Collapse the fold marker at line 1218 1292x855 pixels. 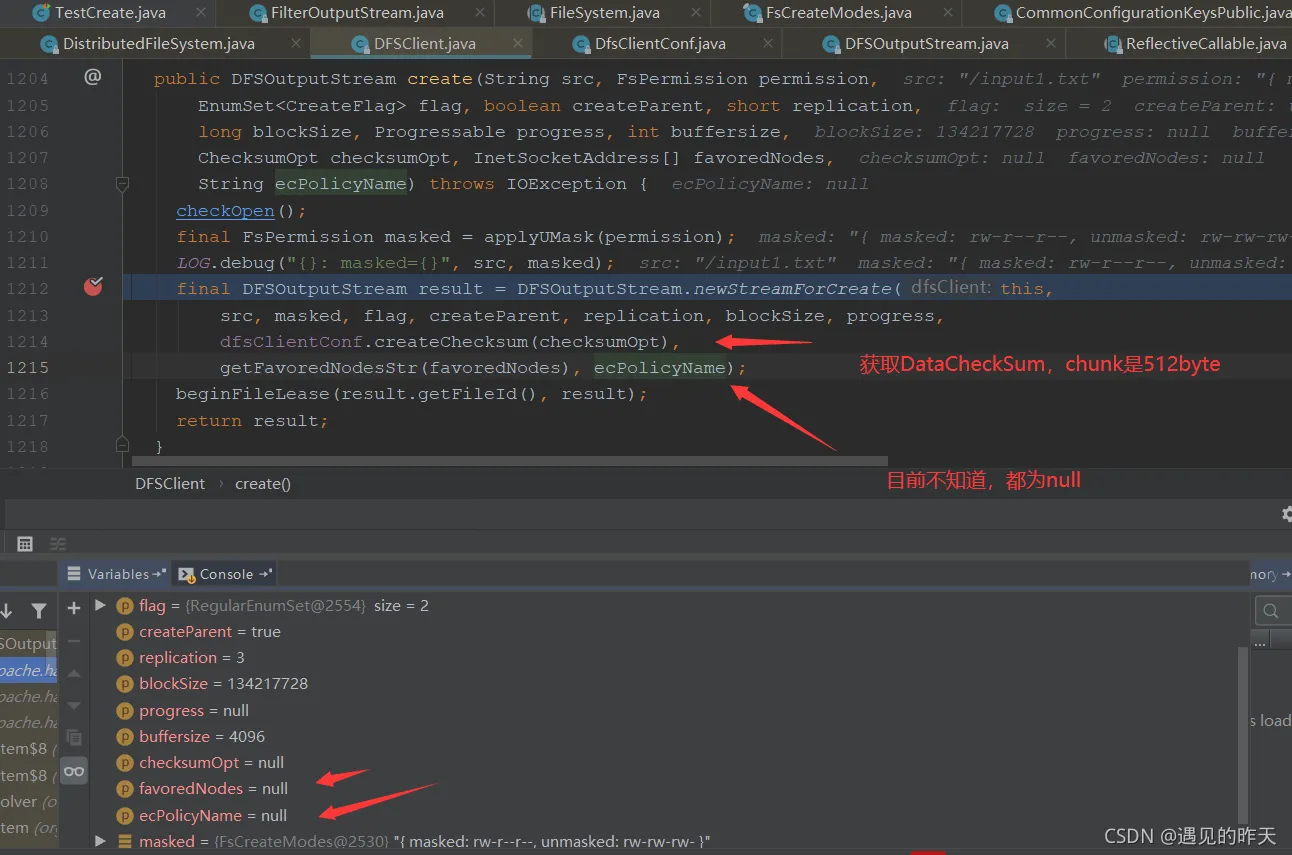122,444
